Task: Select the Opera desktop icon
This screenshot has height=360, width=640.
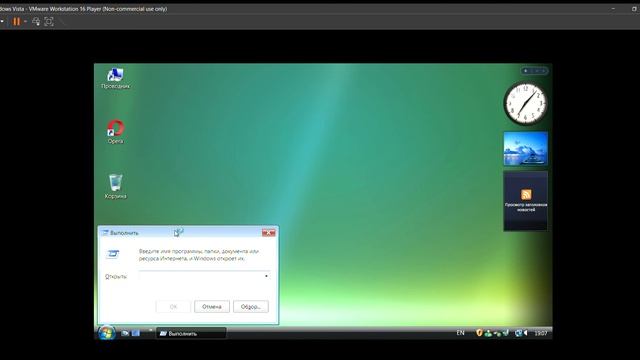Action: [116, 131]
